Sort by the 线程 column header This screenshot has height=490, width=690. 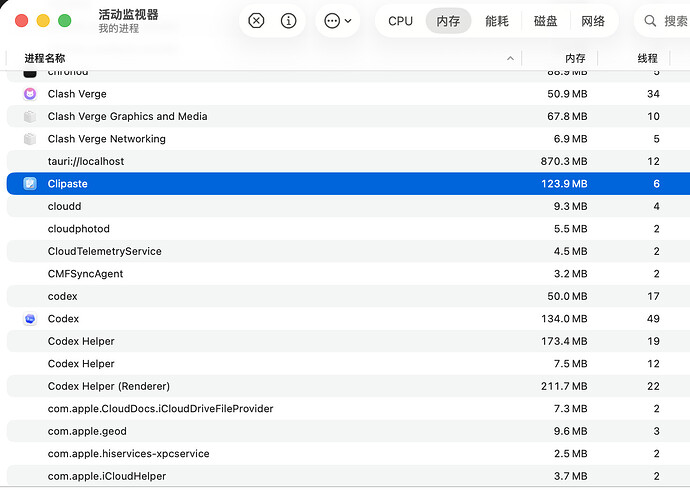(x=647, y=58)
